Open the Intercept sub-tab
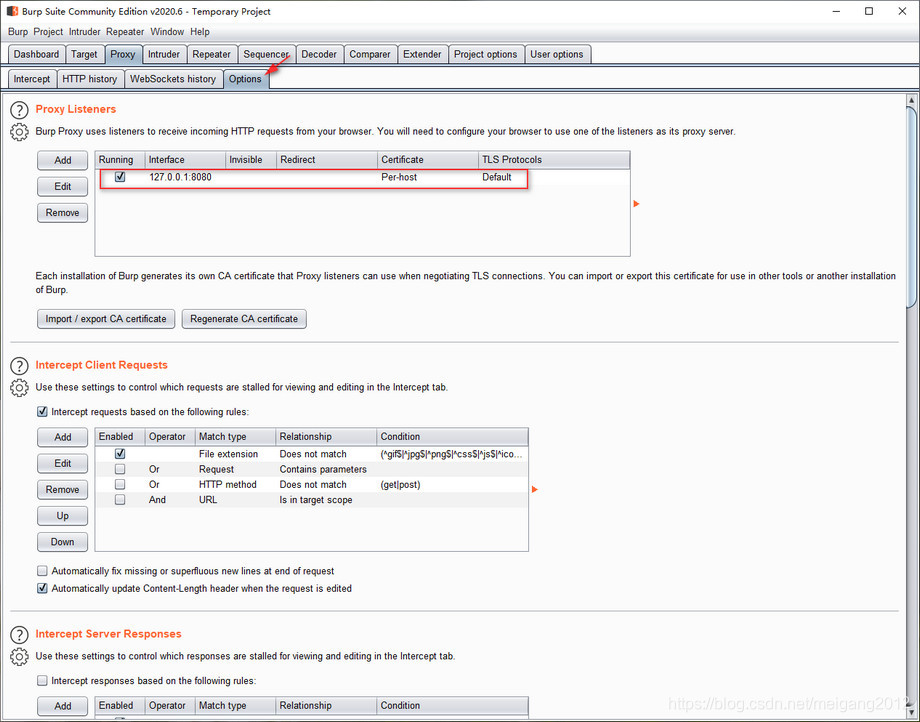Screen dimensions: 920x722 click(x=32, y=79)
